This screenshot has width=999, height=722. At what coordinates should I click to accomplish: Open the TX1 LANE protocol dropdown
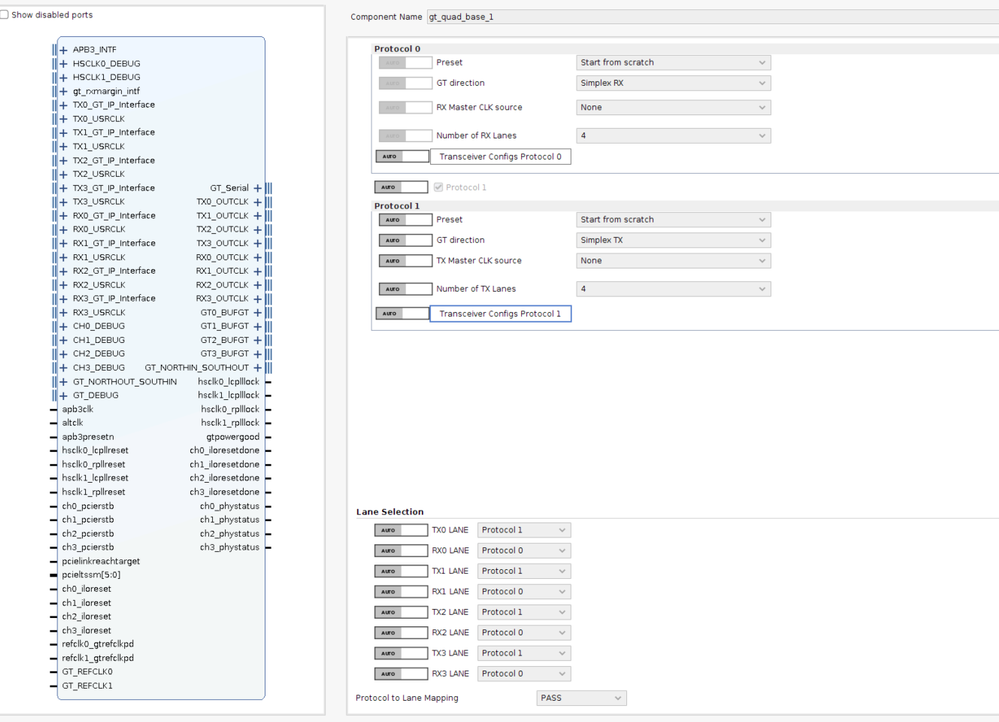[x=524, y=571]
